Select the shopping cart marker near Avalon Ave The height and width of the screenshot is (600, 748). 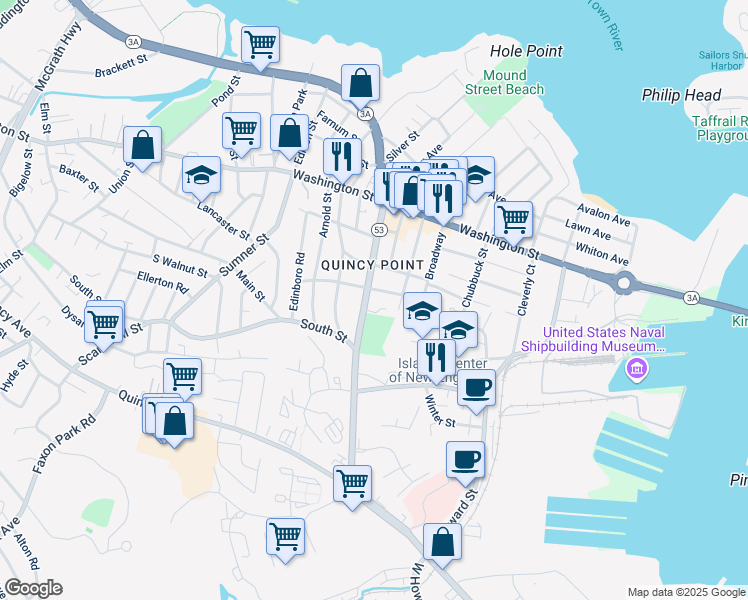click(513, 219)
